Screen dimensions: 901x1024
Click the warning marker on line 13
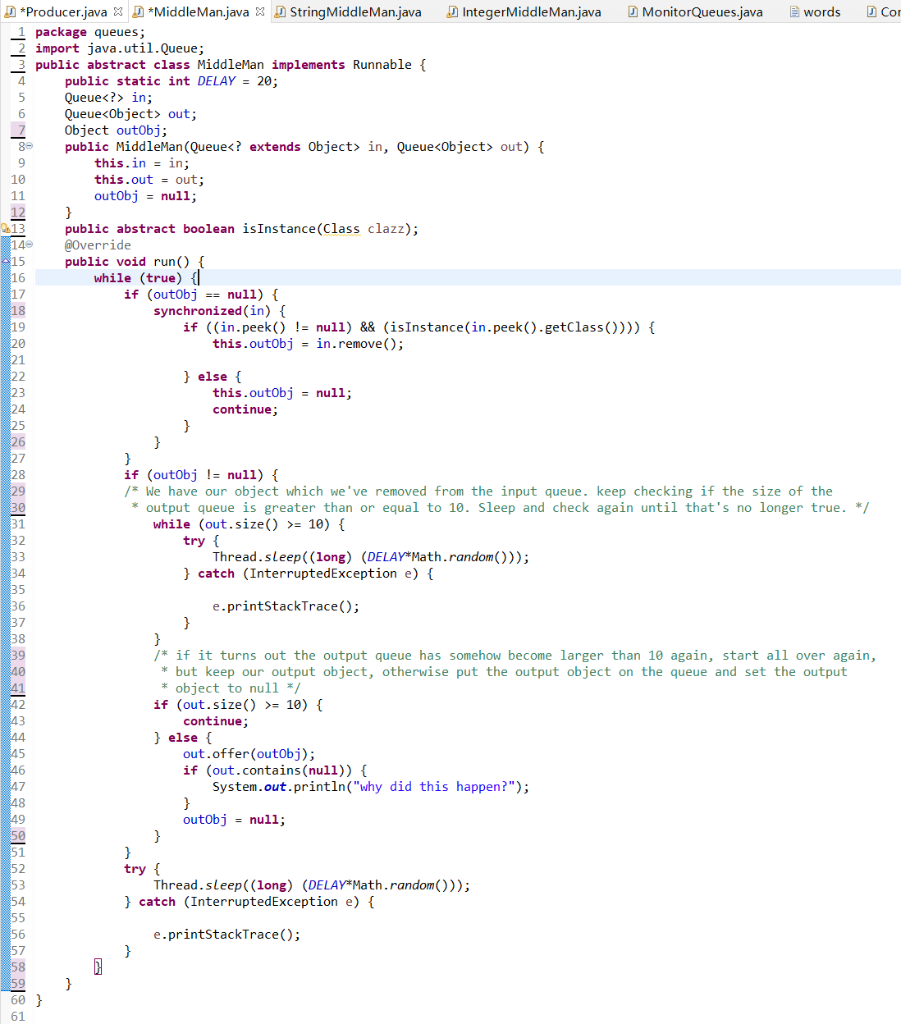tap(5, 229)
